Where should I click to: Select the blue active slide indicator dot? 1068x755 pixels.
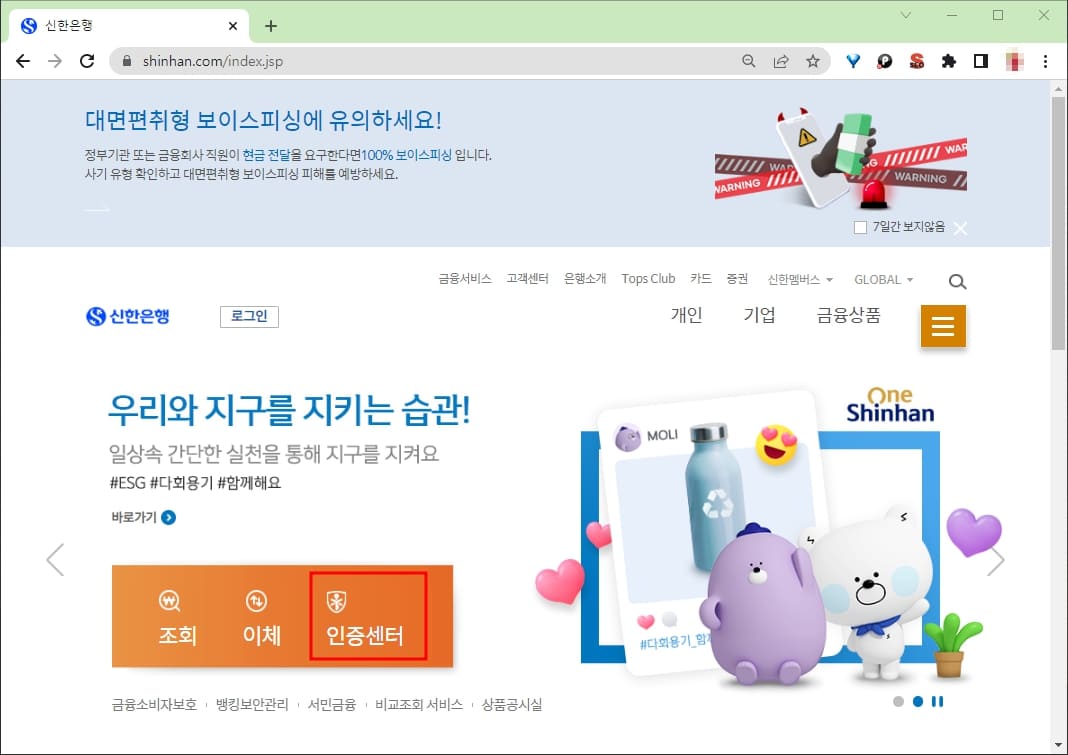(x=918, y=701)
